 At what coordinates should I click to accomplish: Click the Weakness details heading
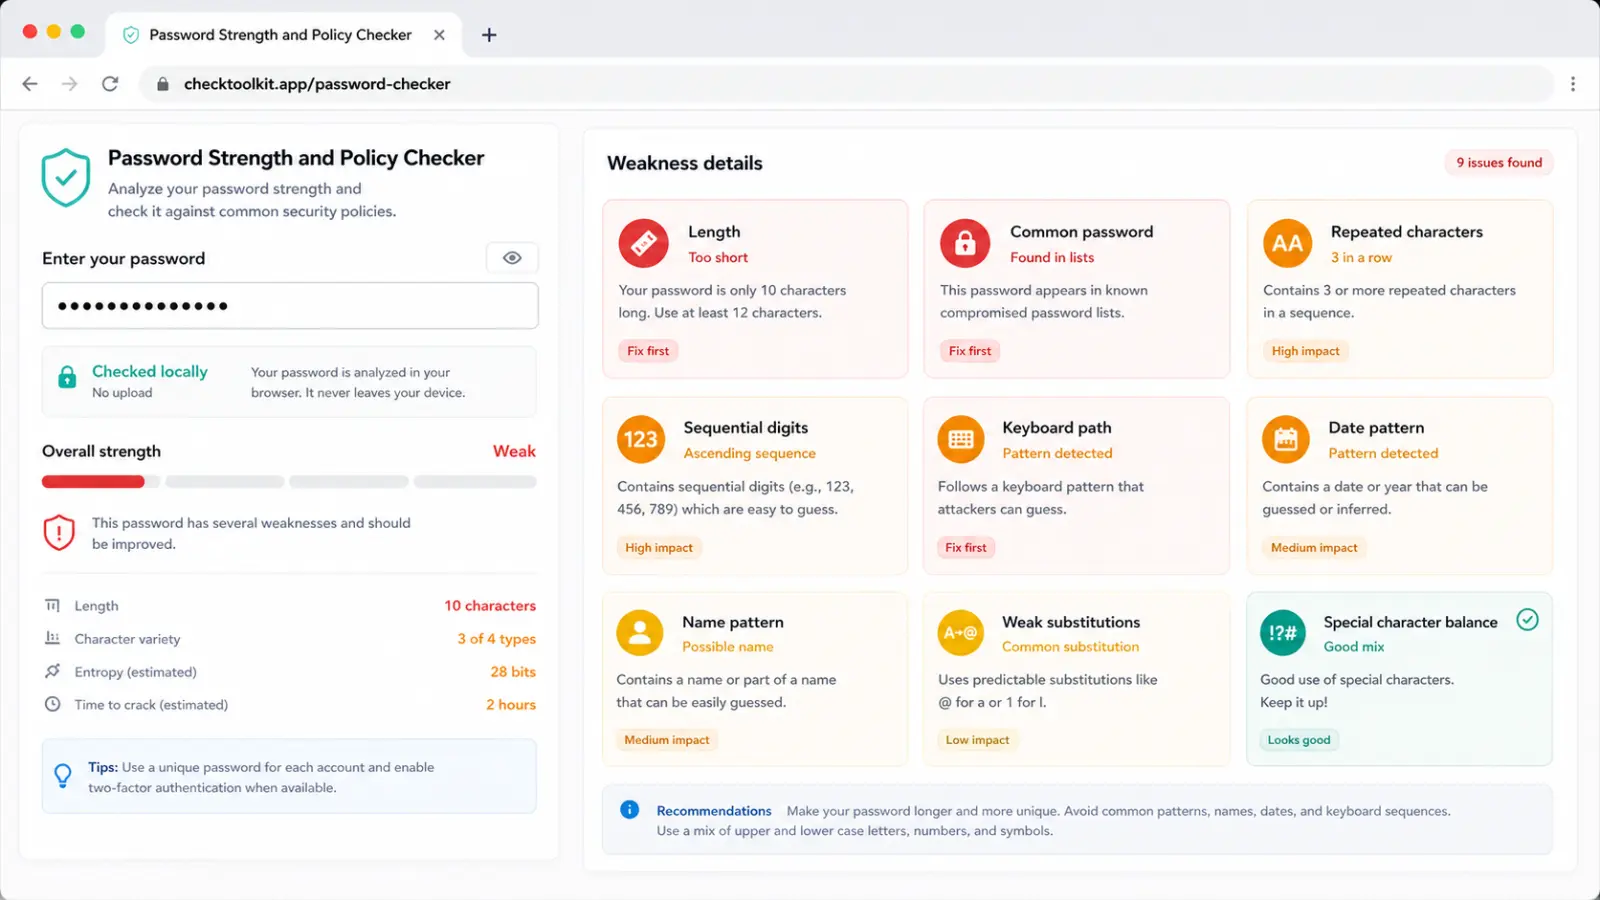click(x=685, y=163)
